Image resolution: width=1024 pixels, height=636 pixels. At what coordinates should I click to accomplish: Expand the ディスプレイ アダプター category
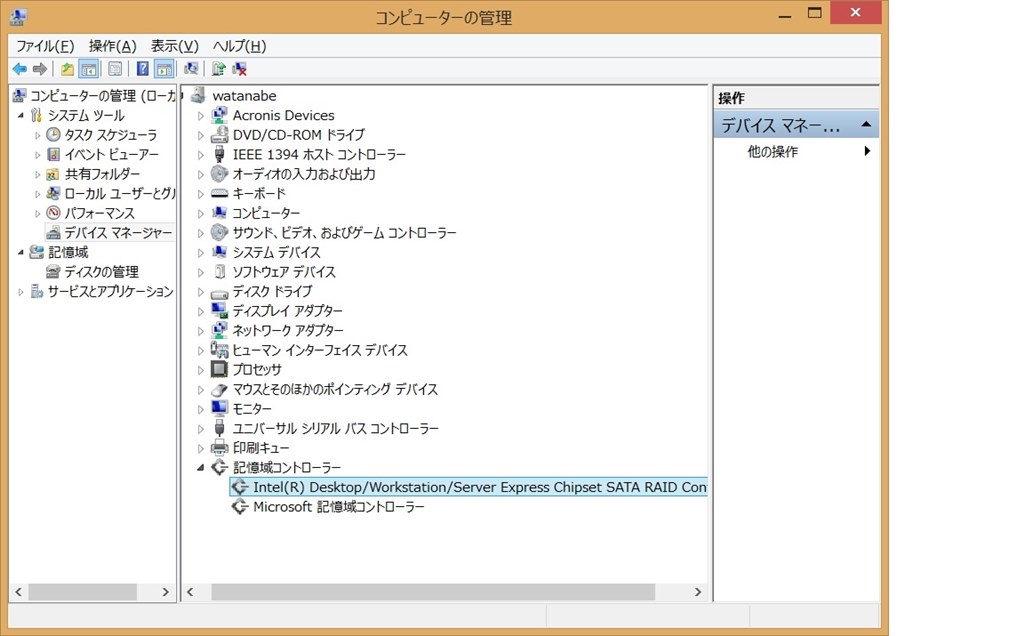coord(200,311)
